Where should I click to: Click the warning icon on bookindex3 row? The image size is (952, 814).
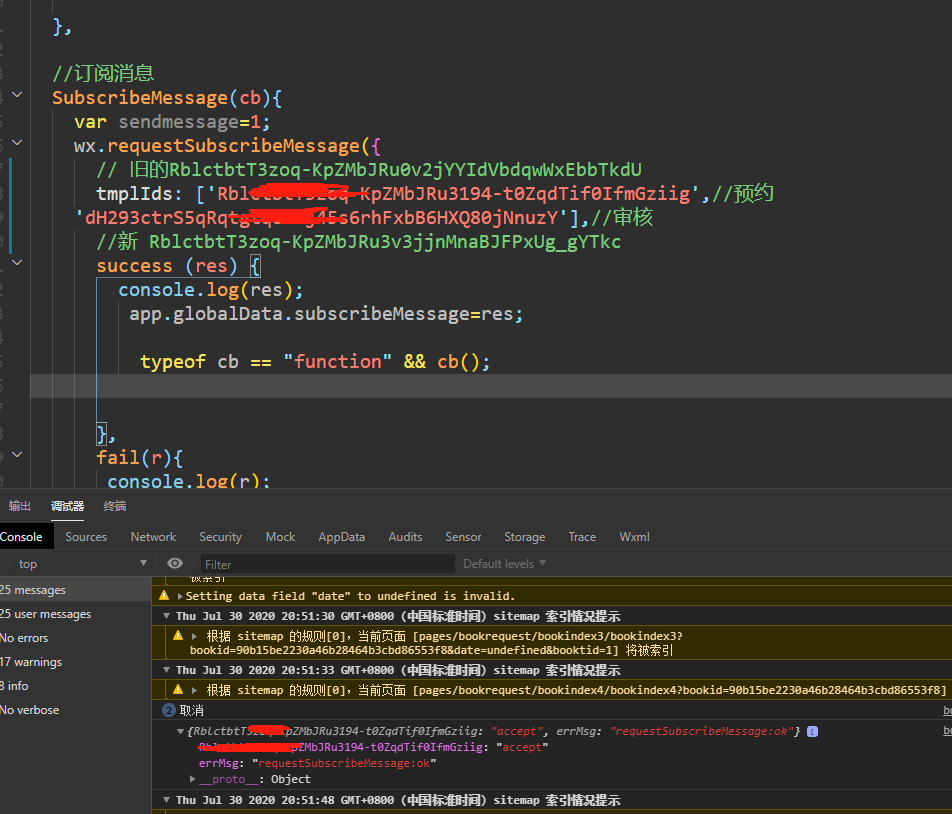(x=178, y=636)
